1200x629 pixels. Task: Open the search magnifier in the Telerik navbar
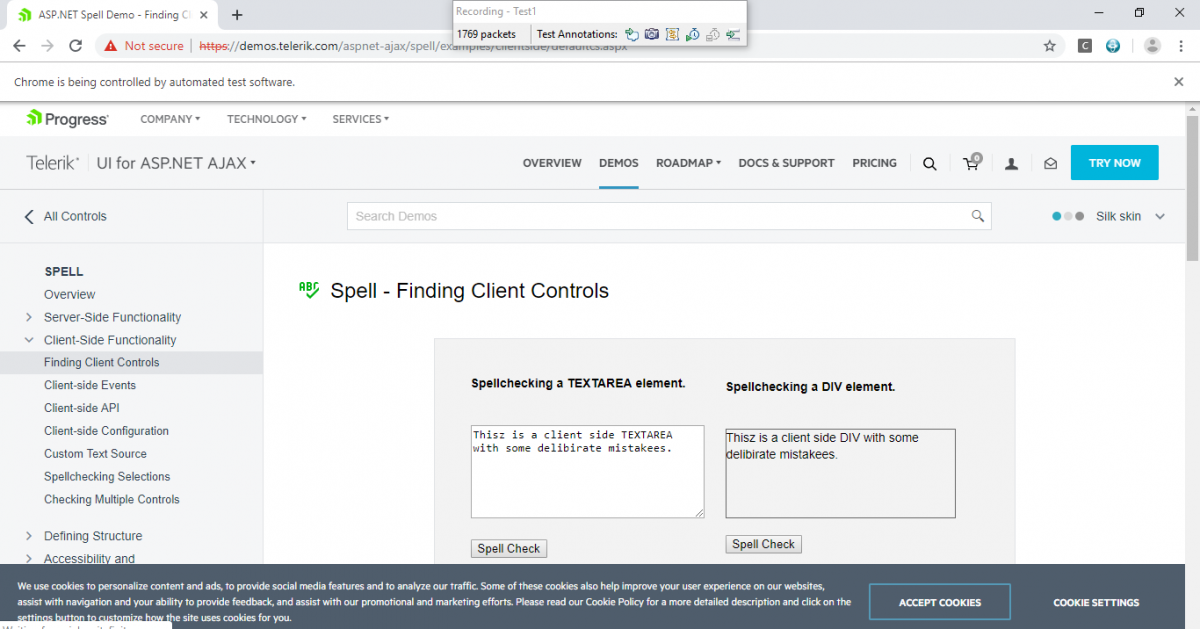pyautogui.click(x=929, y=163)
